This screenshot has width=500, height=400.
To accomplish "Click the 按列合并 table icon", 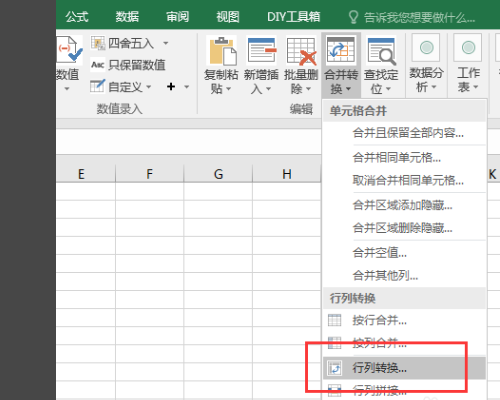I will (334, 343).
